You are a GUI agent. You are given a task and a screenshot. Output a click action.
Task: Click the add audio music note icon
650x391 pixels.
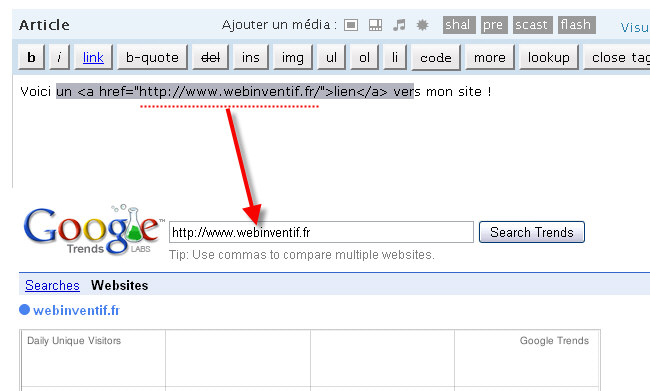coord(399,25)
